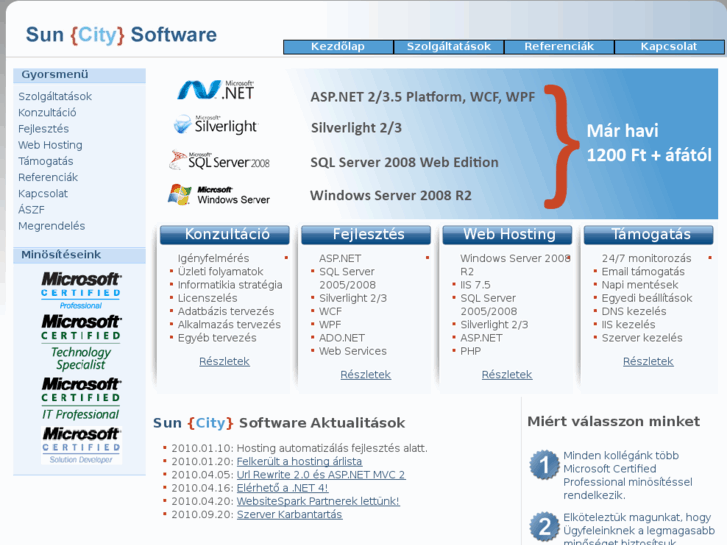Click the Microsoft Windows Server logo

tap(219, 195)
